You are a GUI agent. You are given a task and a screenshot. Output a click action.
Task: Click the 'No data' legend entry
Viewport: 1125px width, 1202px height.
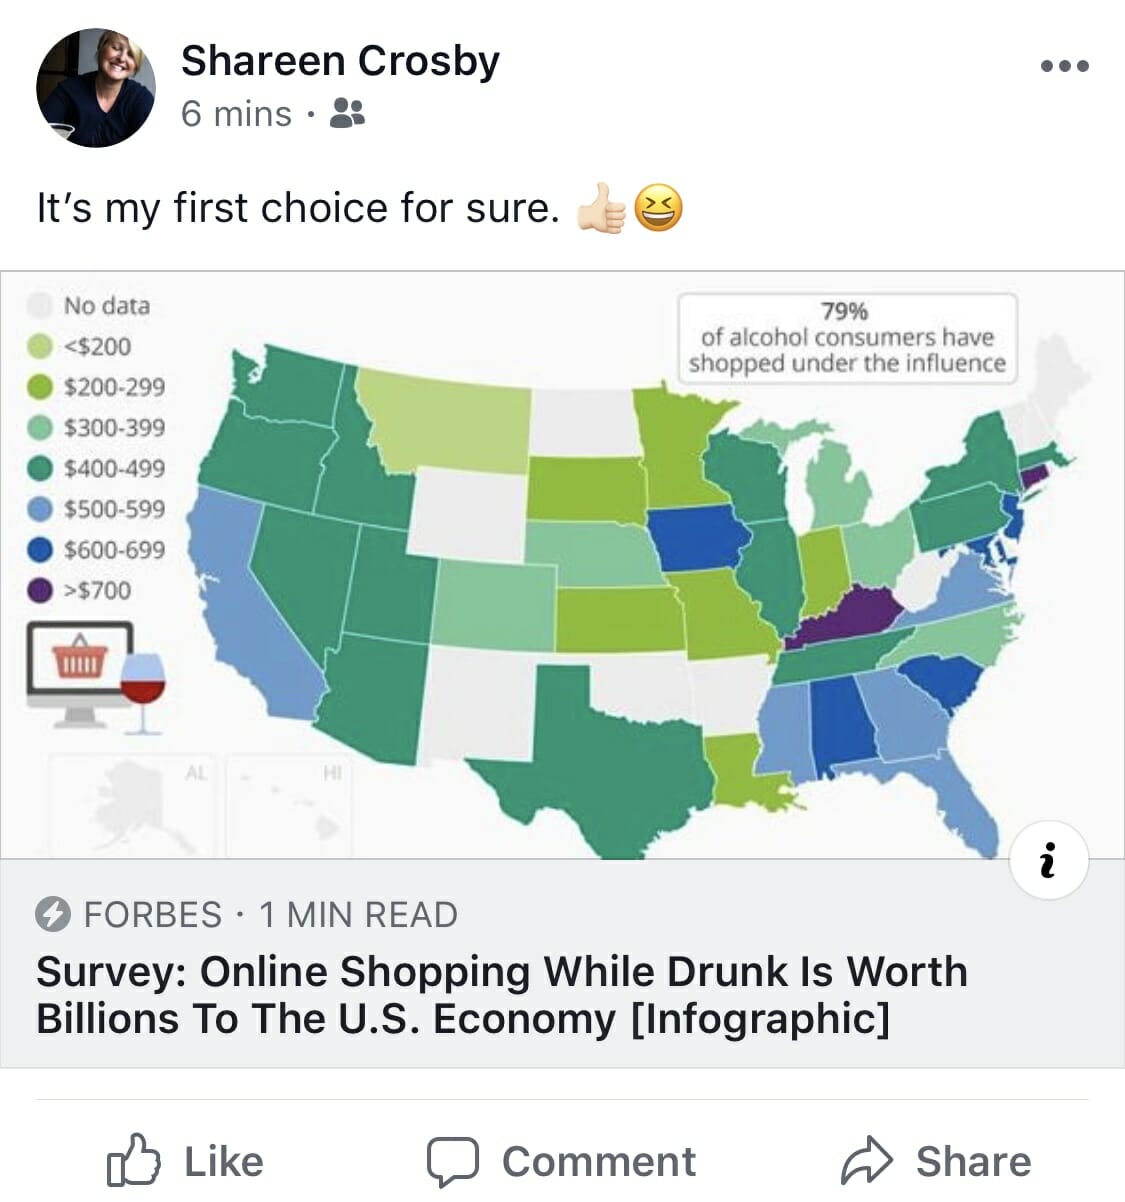pos(89,305)
